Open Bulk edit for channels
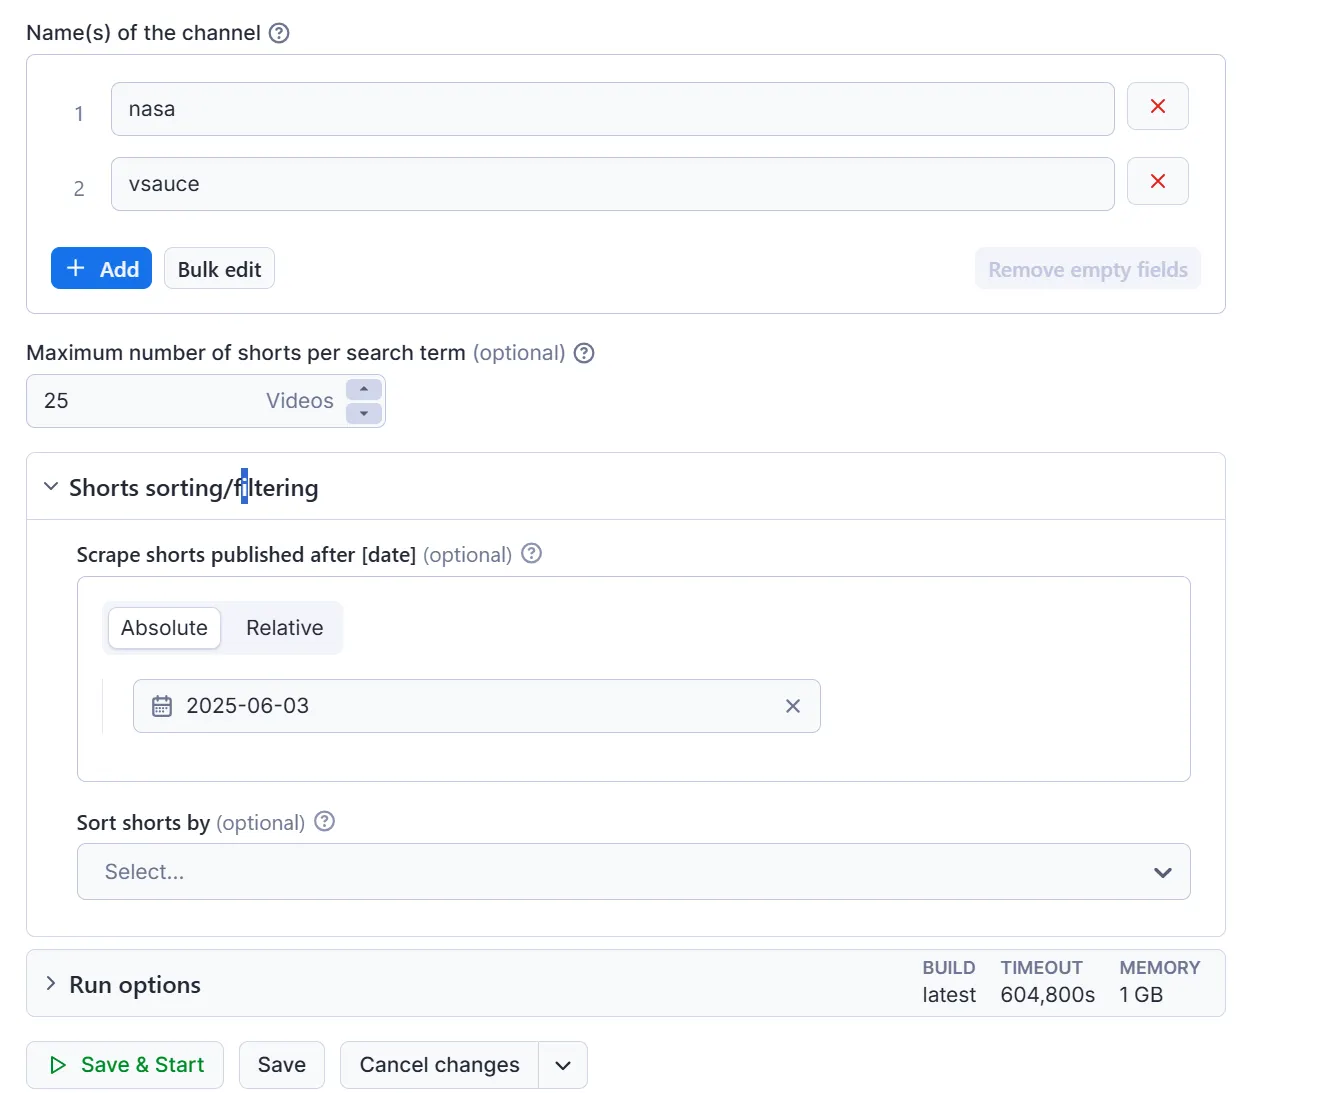The height and width of the screenshot is (1093, 1319). 219,268
